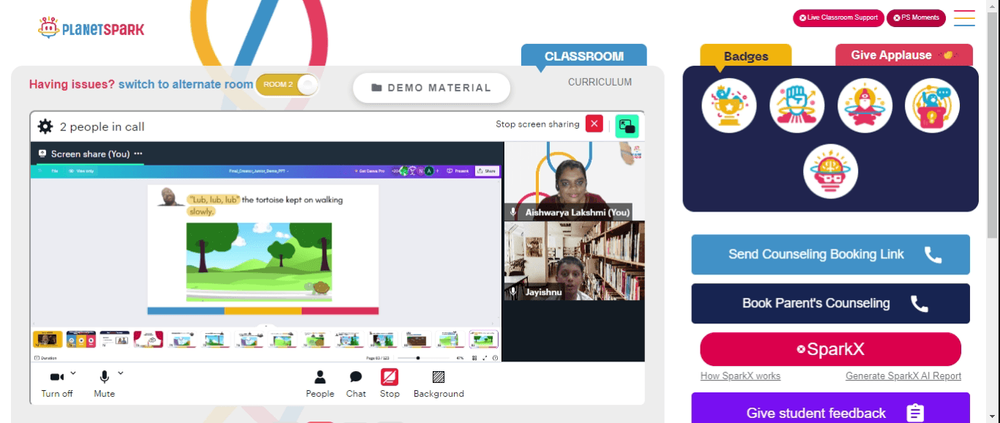Expand microphone device options chevron
1000x423 pixels.
(121, 373)
